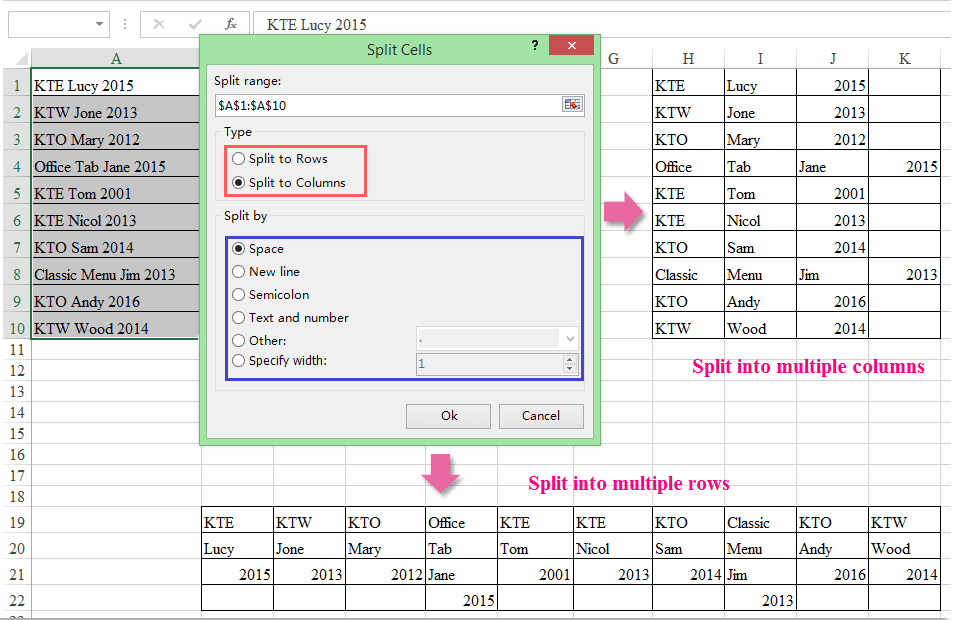Screen dimensions: 953x620
Task: Decrease the Specify width value with the down arrow
Action: click(569, 368)
